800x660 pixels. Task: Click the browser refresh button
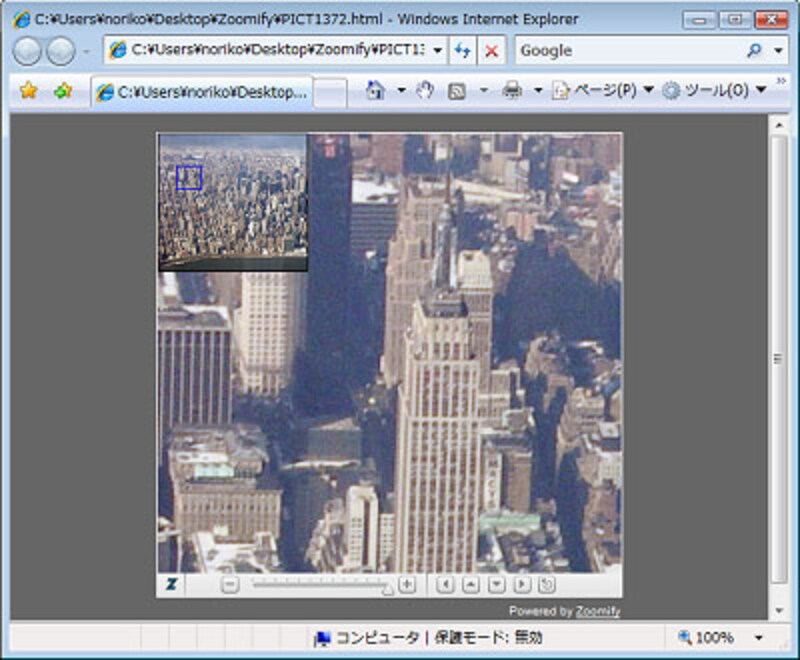coord(462,50)
